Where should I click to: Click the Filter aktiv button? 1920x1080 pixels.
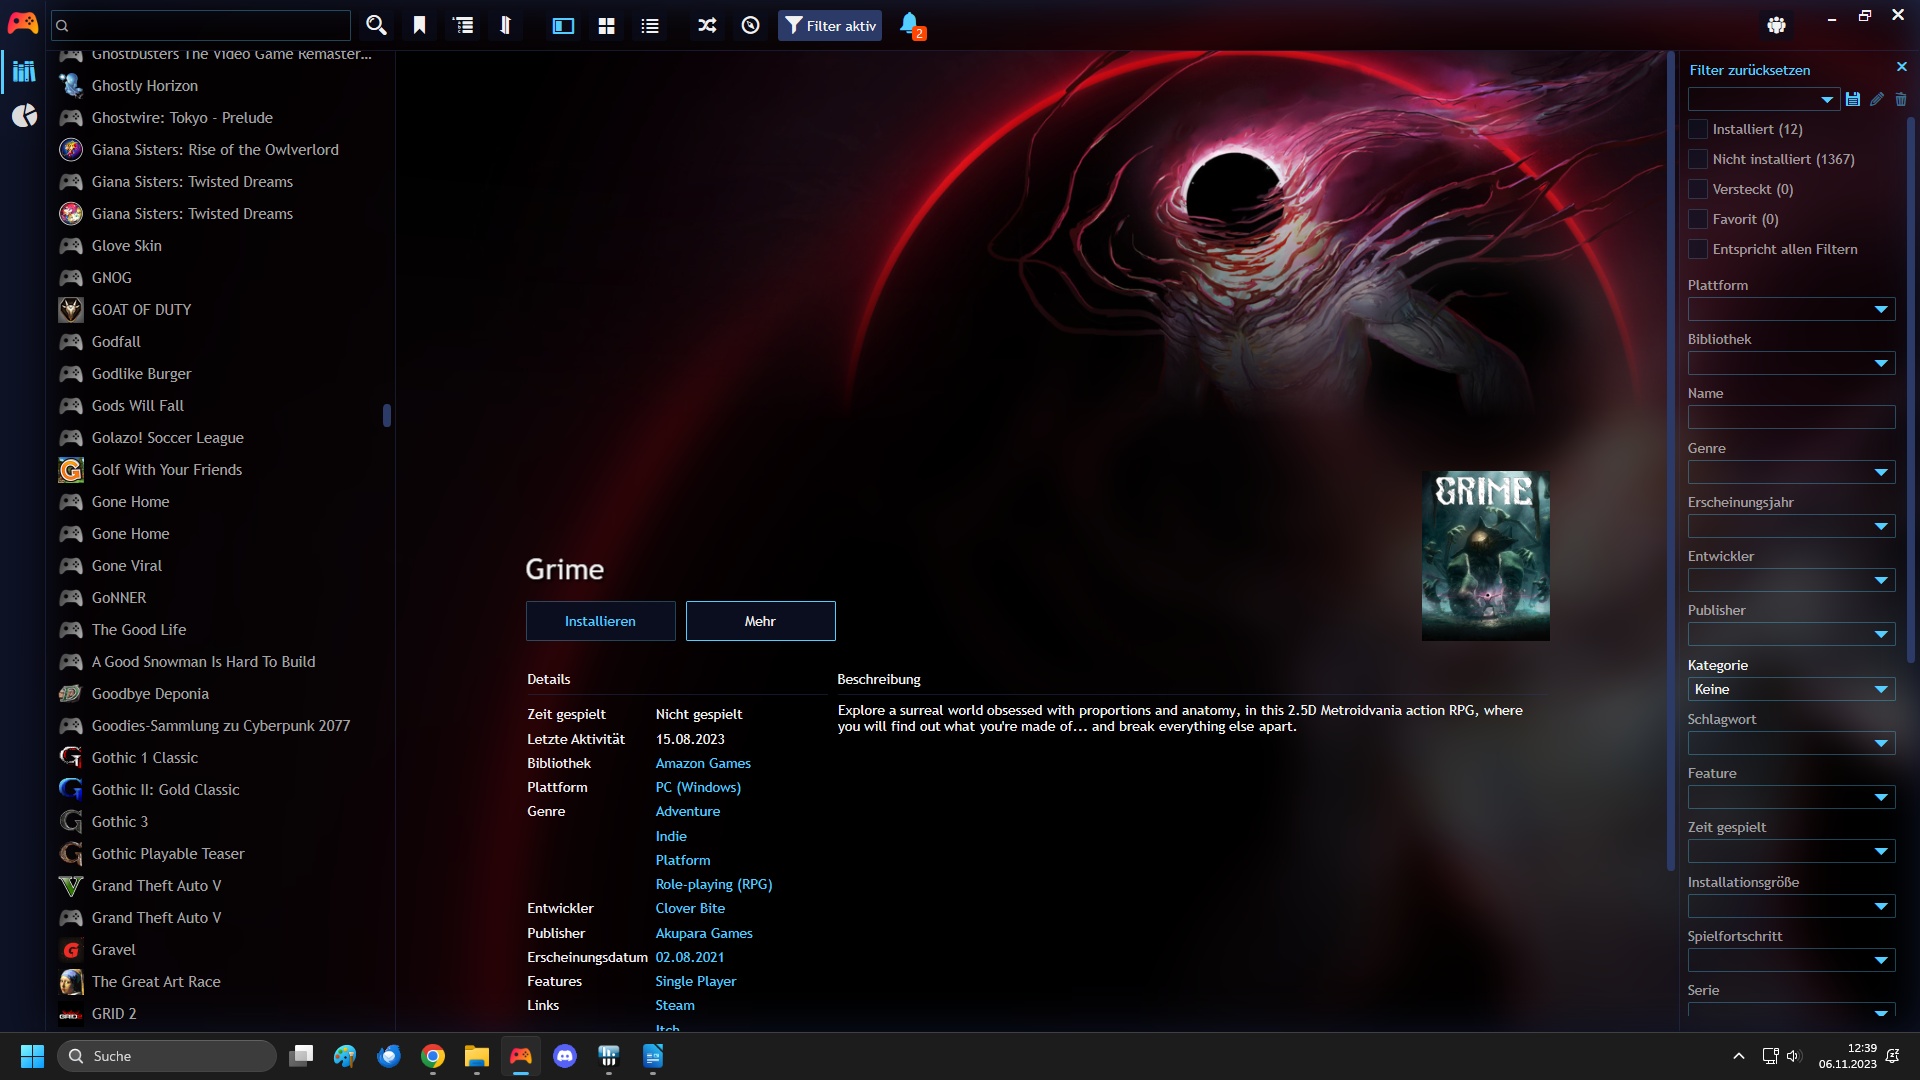pos(829,25)
